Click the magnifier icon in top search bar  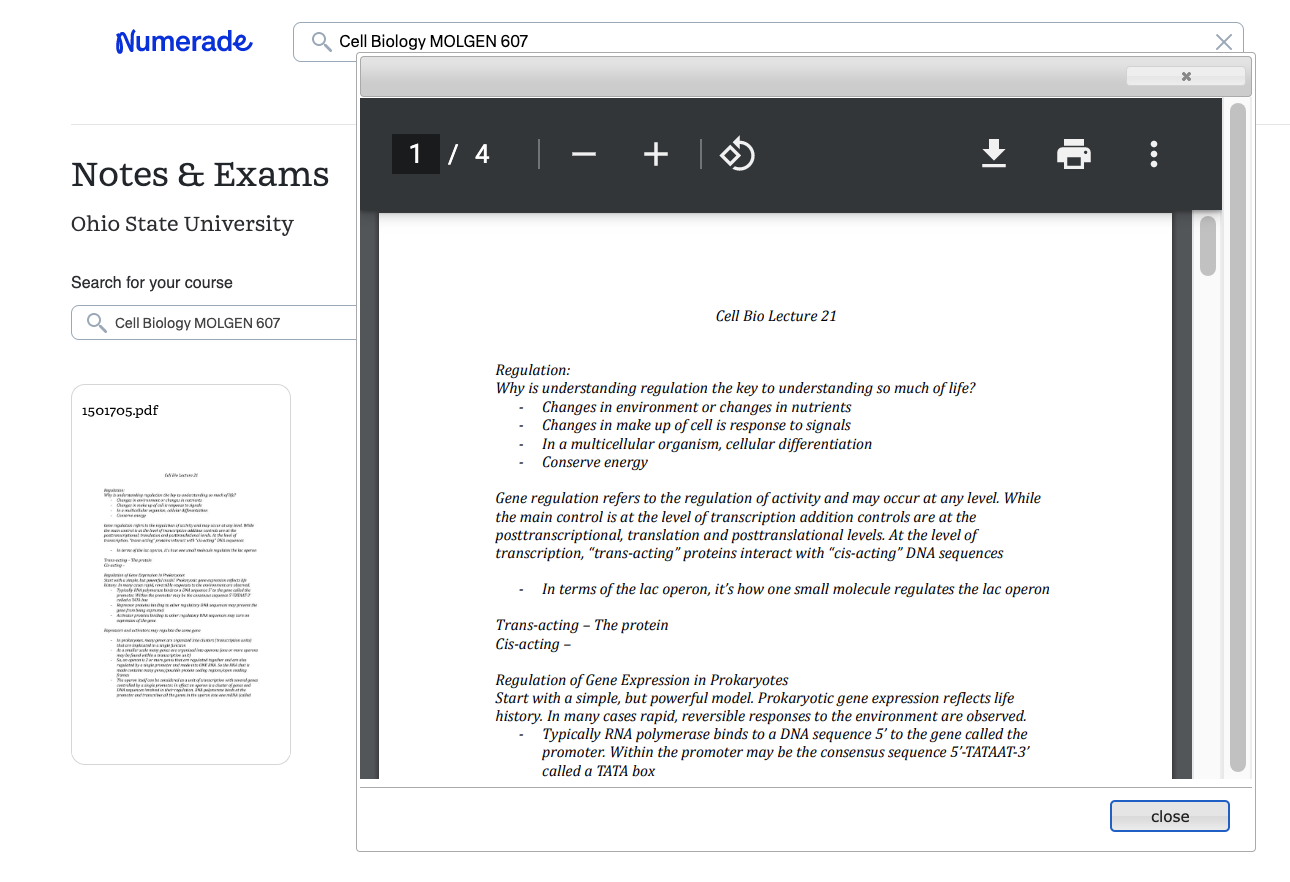321,41
